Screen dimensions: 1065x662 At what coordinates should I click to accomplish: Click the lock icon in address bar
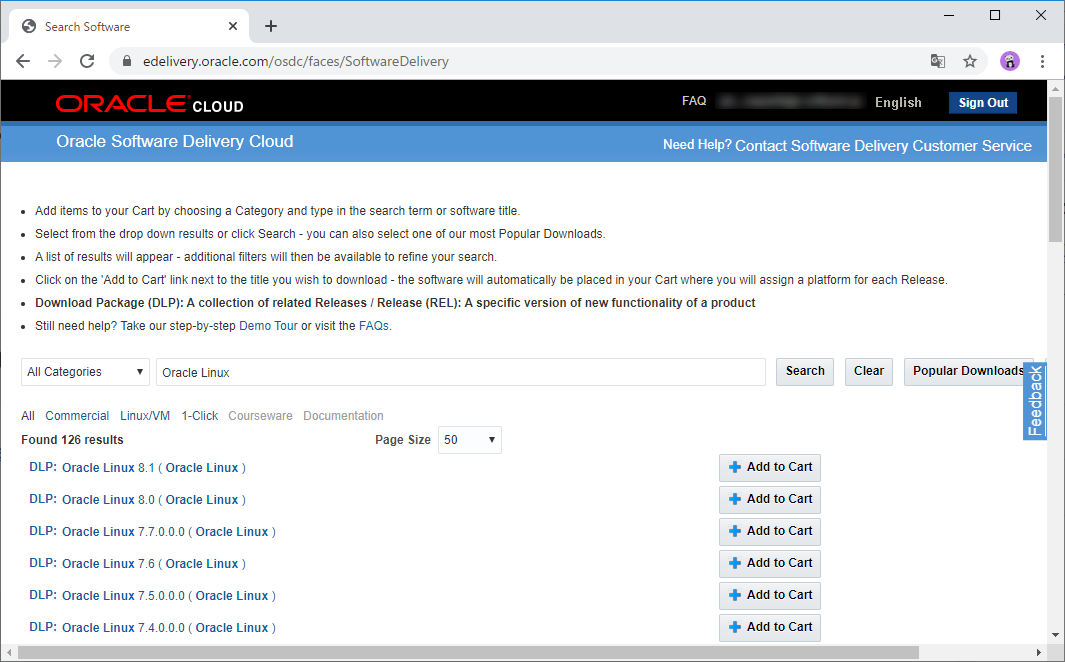[126, 61]
